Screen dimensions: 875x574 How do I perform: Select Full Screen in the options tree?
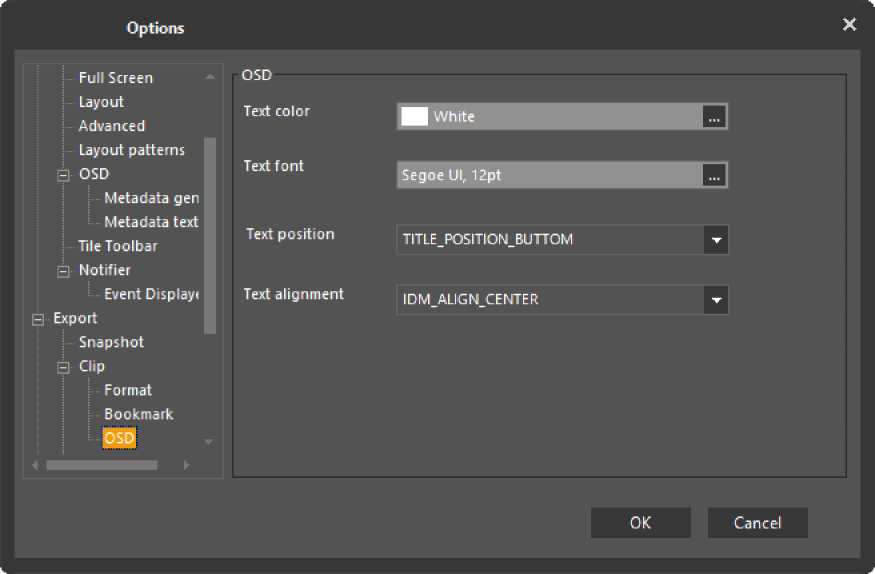[x=115, y=78]
